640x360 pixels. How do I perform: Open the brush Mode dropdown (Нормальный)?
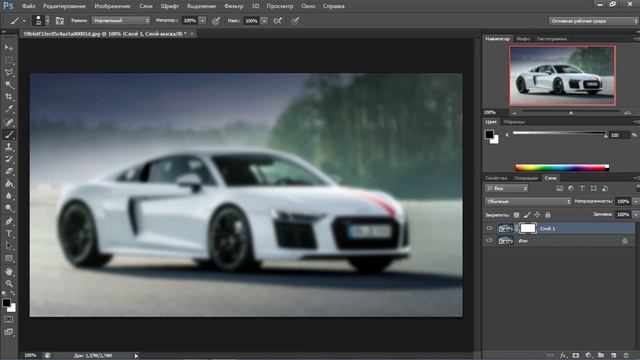(121, 20)
